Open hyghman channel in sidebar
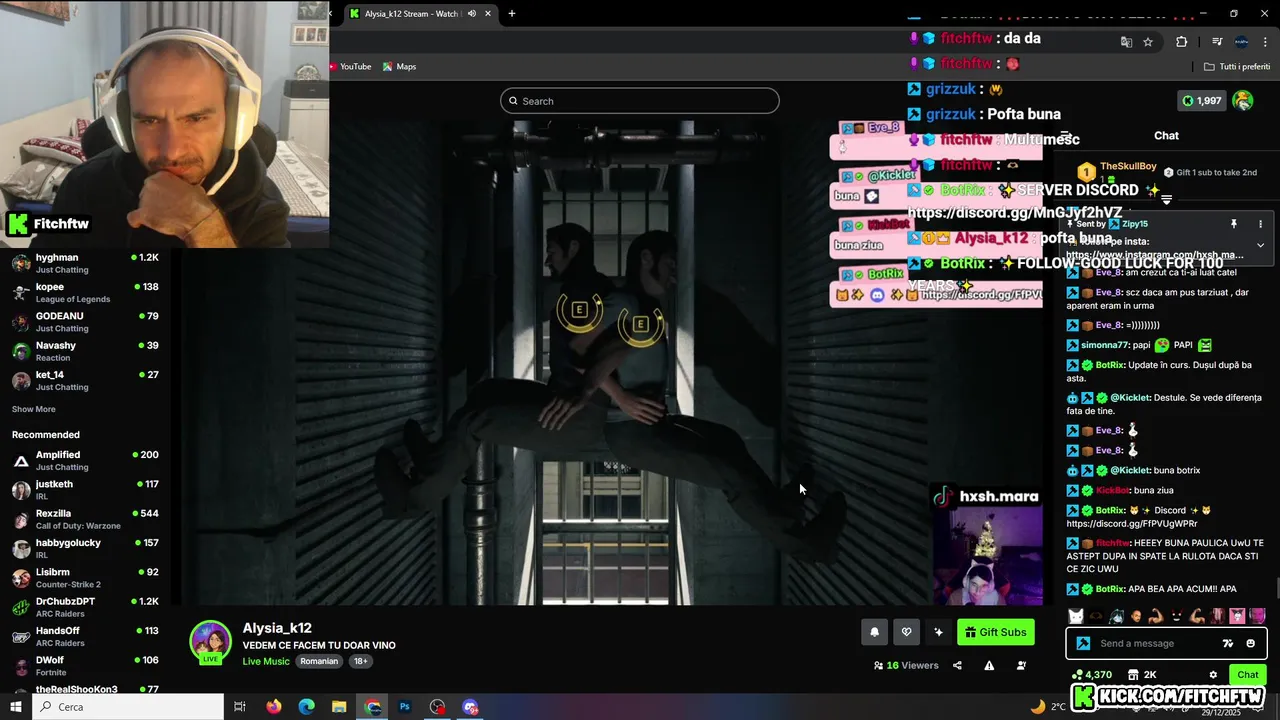1280x720 pixels. 85,263
